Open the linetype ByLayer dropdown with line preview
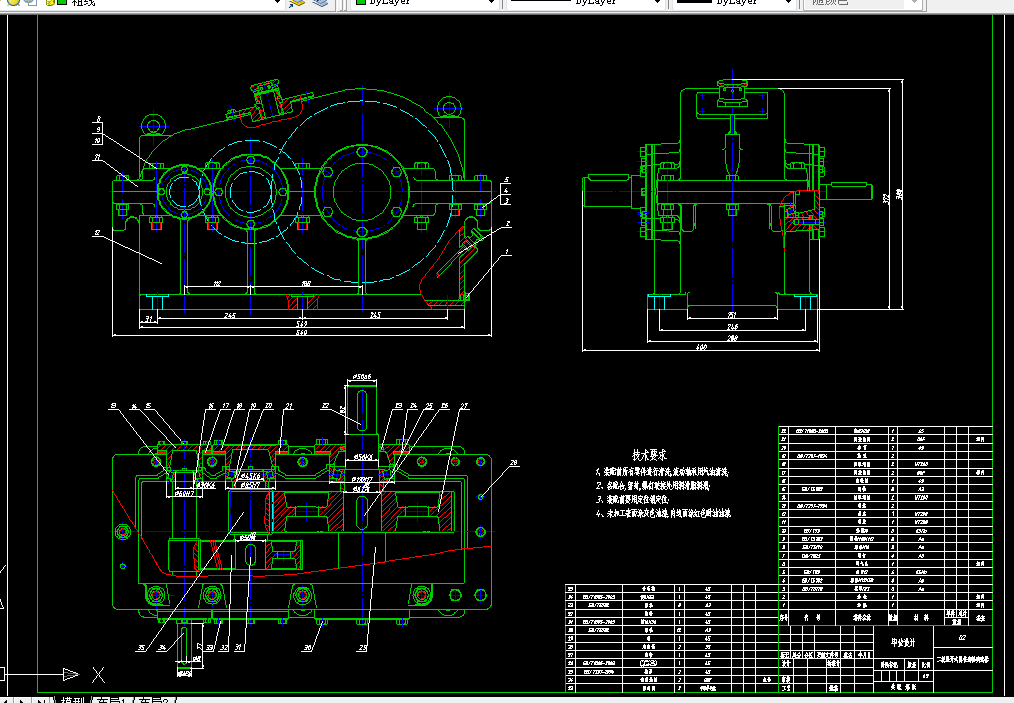This screenshot has width=1014, height=703. 585,3
